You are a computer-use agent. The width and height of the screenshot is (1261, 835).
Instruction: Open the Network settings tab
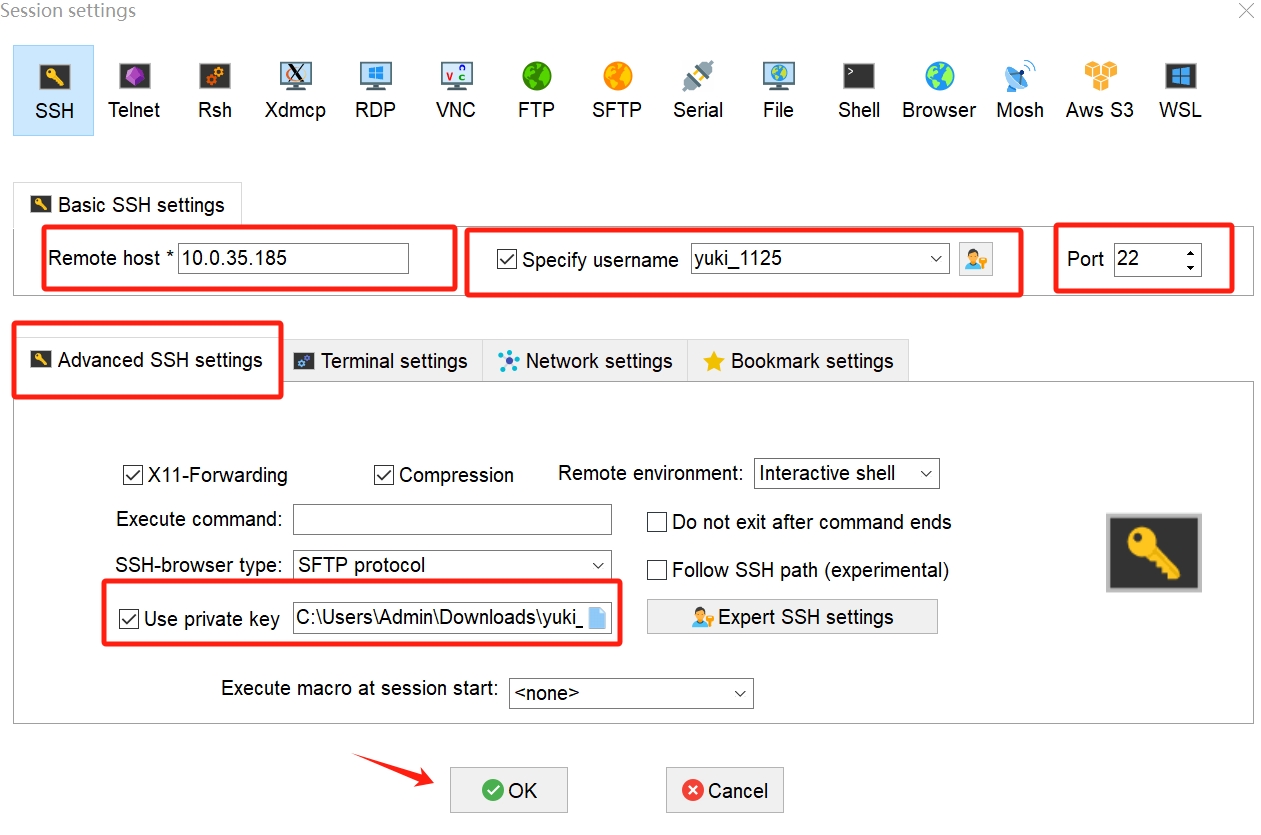click(x=585, y=361)
